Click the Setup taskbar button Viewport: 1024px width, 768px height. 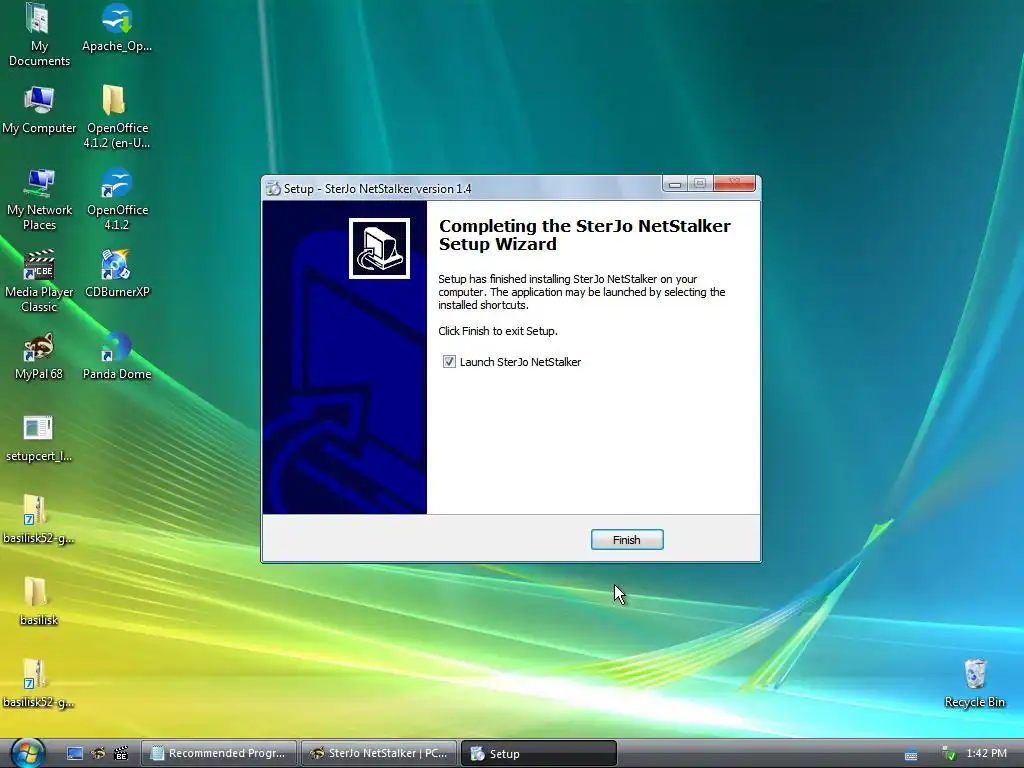pos(539,753)
